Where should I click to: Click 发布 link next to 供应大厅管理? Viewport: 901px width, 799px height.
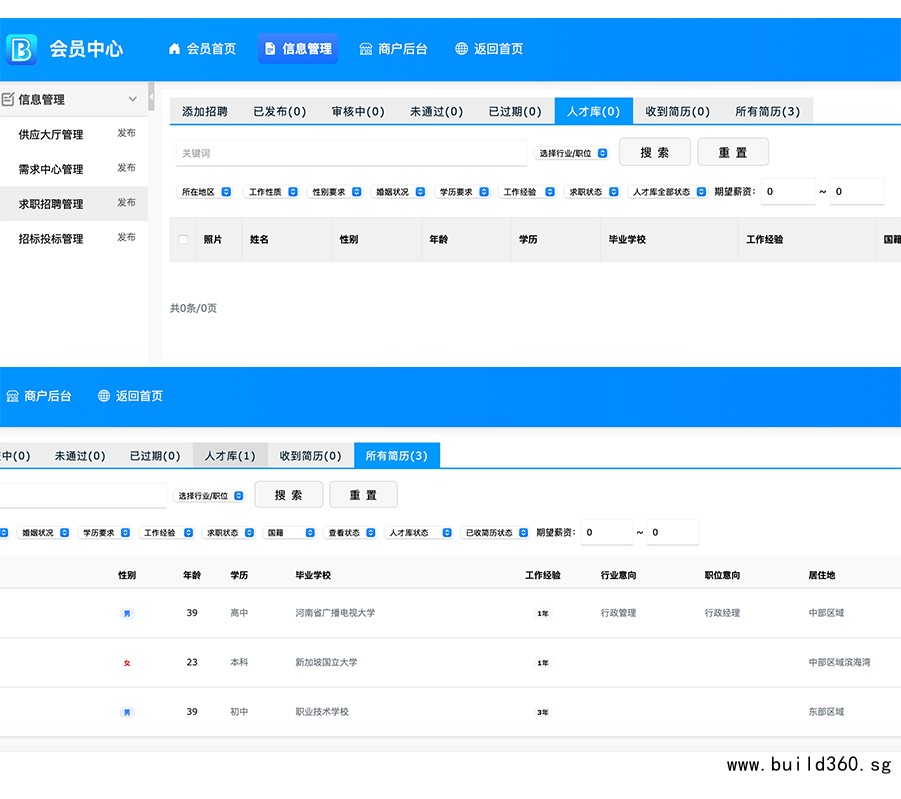(126, 133)
